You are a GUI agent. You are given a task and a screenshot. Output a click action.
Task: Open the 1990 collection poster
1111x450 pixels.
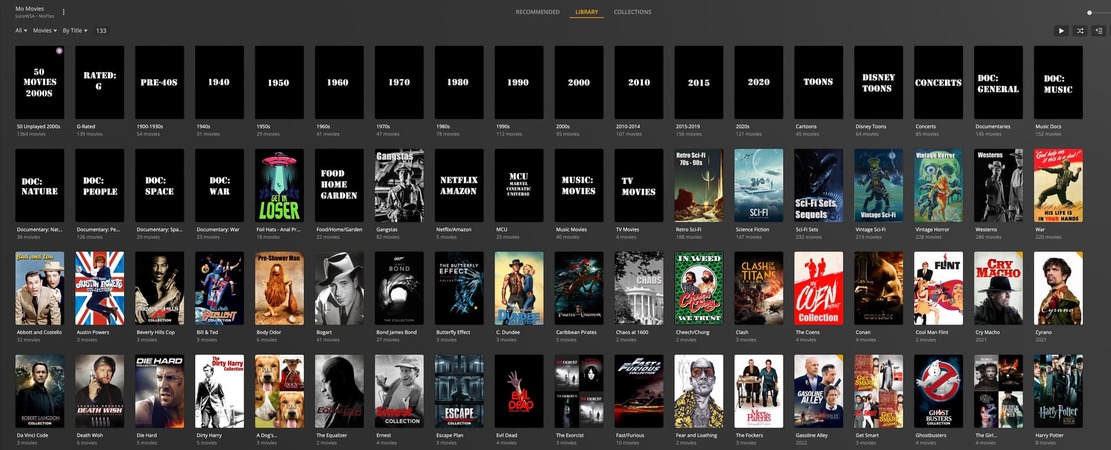[519, 82]
